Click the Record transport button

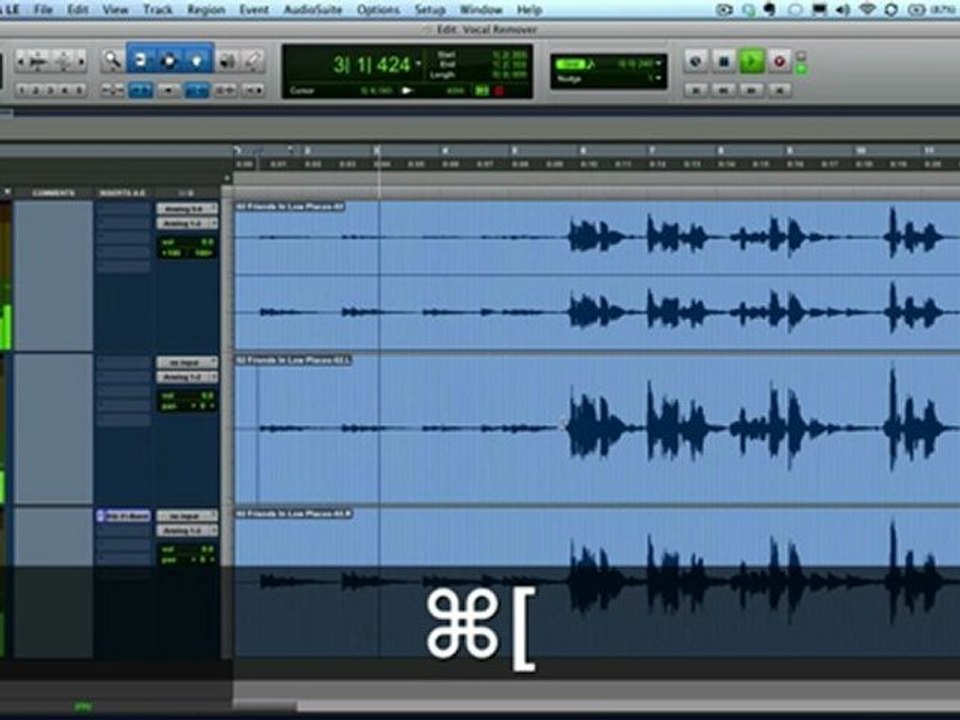click(x=779, y=61)
